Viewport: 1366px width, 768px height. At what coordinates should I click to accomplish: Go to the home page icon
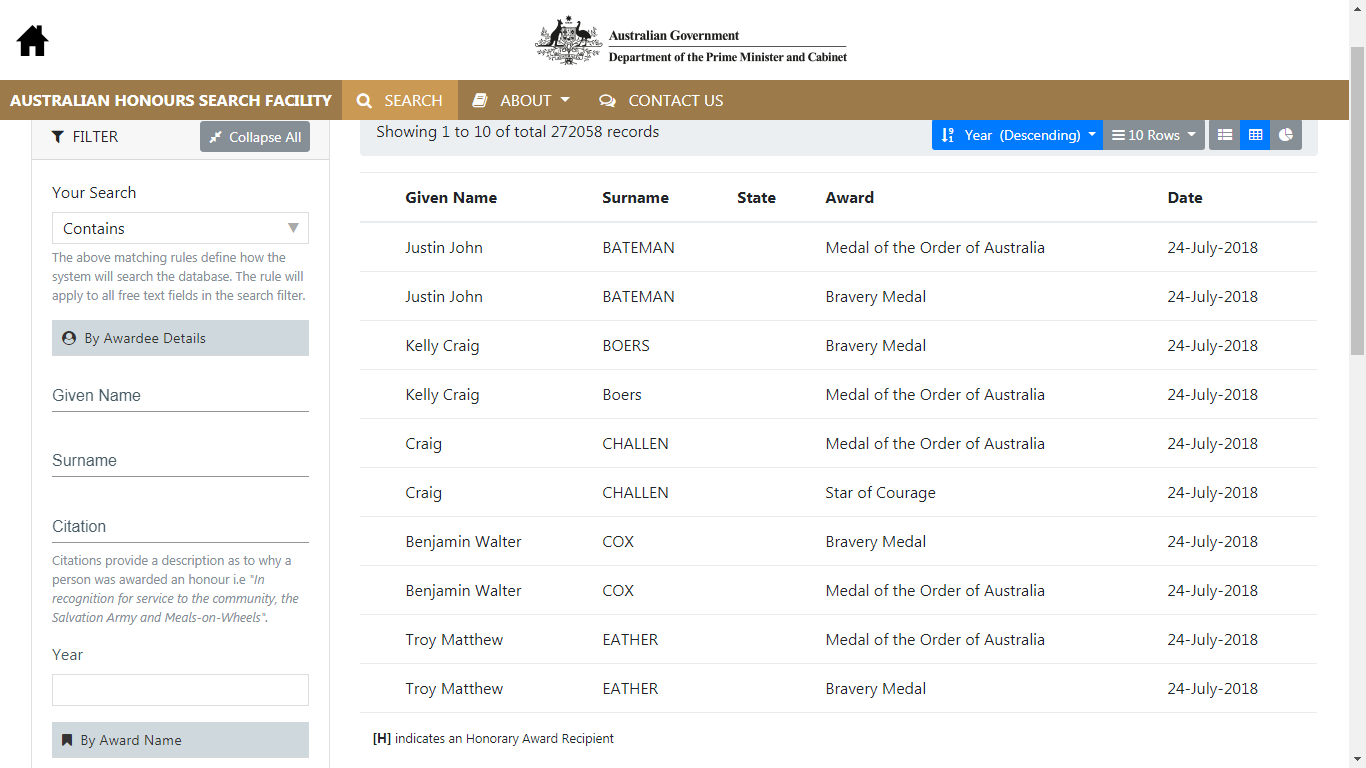coord(32,40)
